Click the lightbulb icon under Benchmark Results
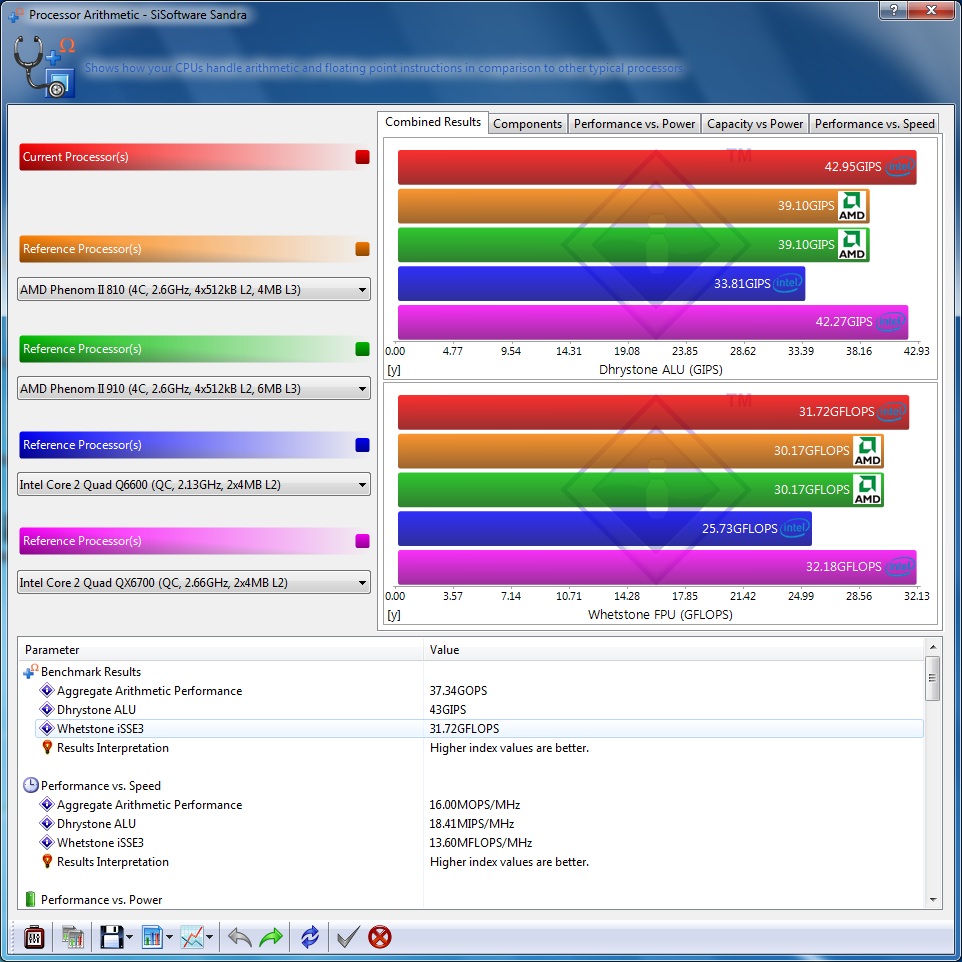 click(47, 747)
